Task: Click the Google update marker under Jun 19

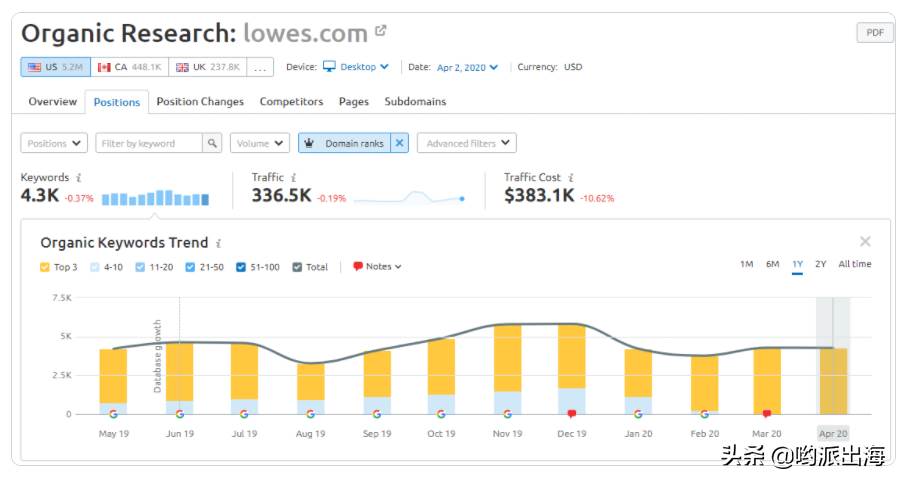Action: 179,414
